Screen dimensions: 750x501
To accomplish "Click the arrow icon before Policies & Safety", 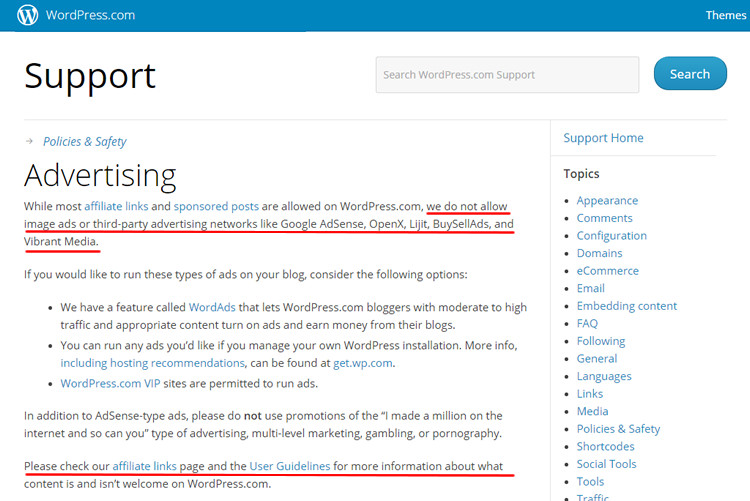I will (30, 141).
